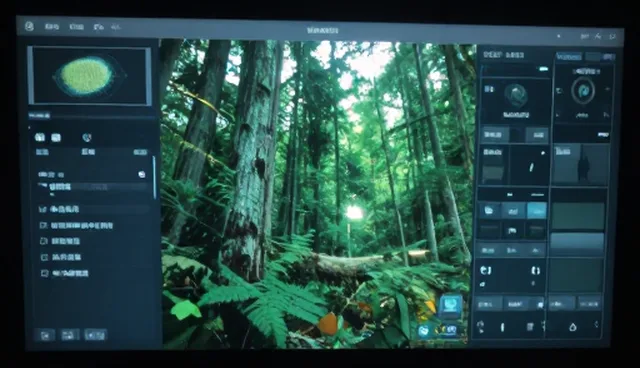Open the third menu in the top bar

(98, 27)
